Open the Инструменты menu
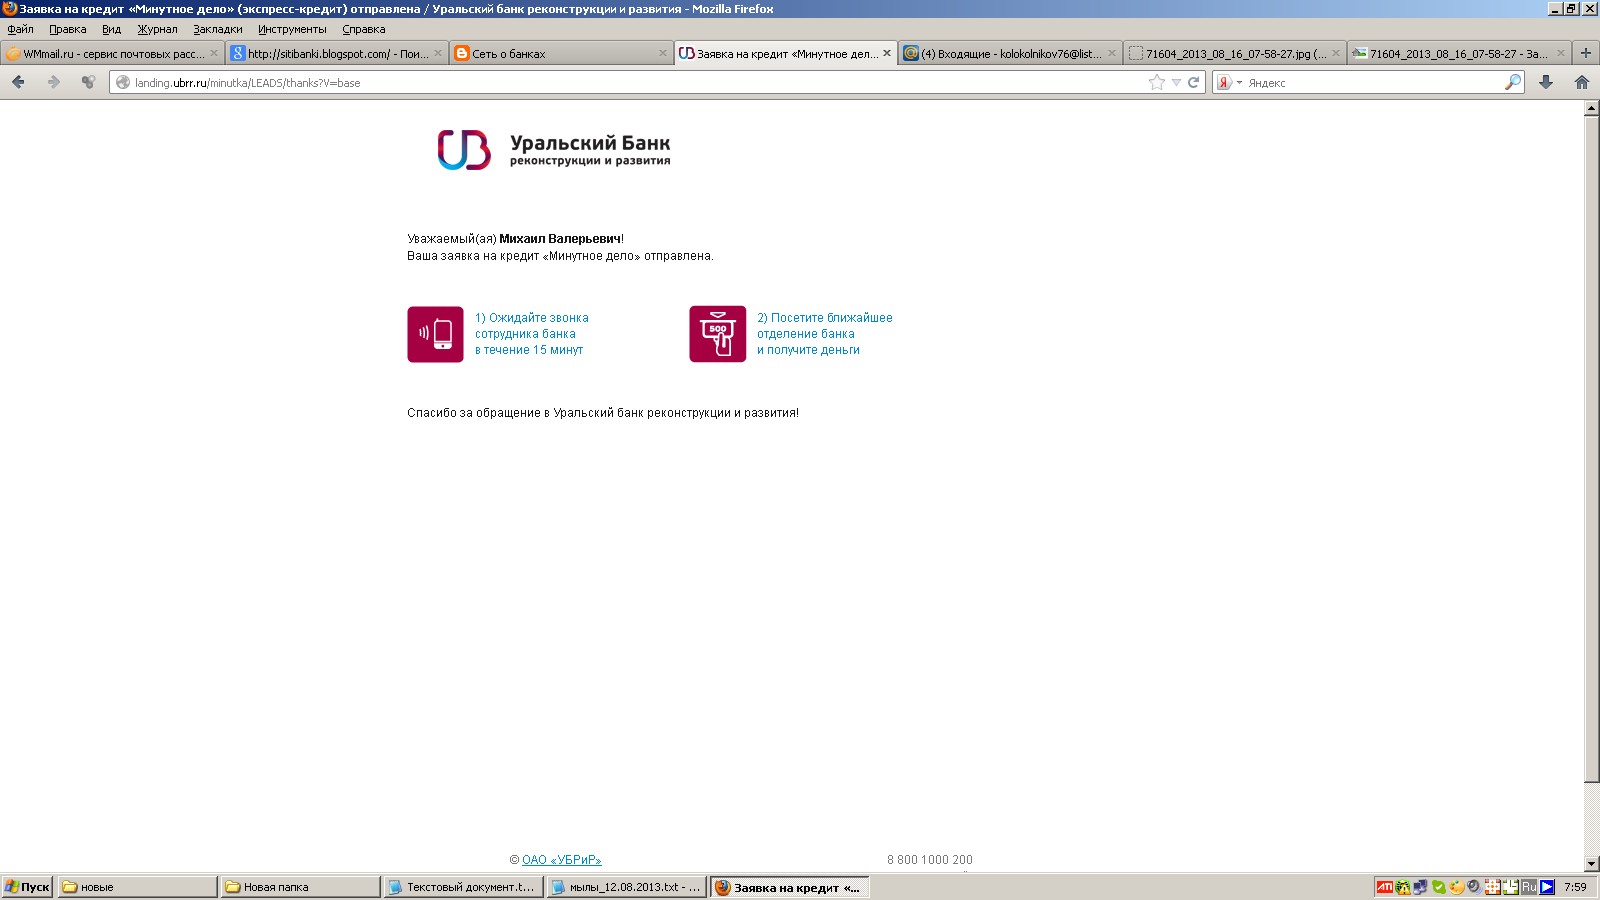Image resolution: width=1600 pixels, height=900 pixels. pyautogui.click(x=292, y=29)
